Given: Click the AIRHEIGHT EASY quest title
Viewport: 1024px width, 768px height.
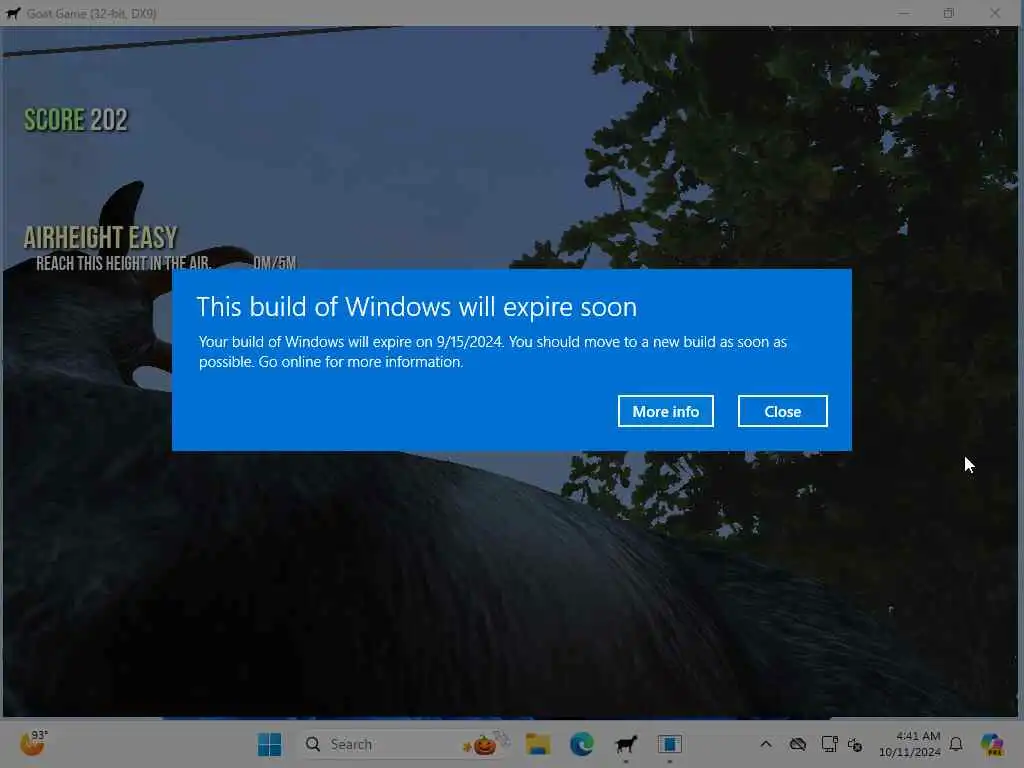Looking at the screenshot, I should (x=101, y=237).
